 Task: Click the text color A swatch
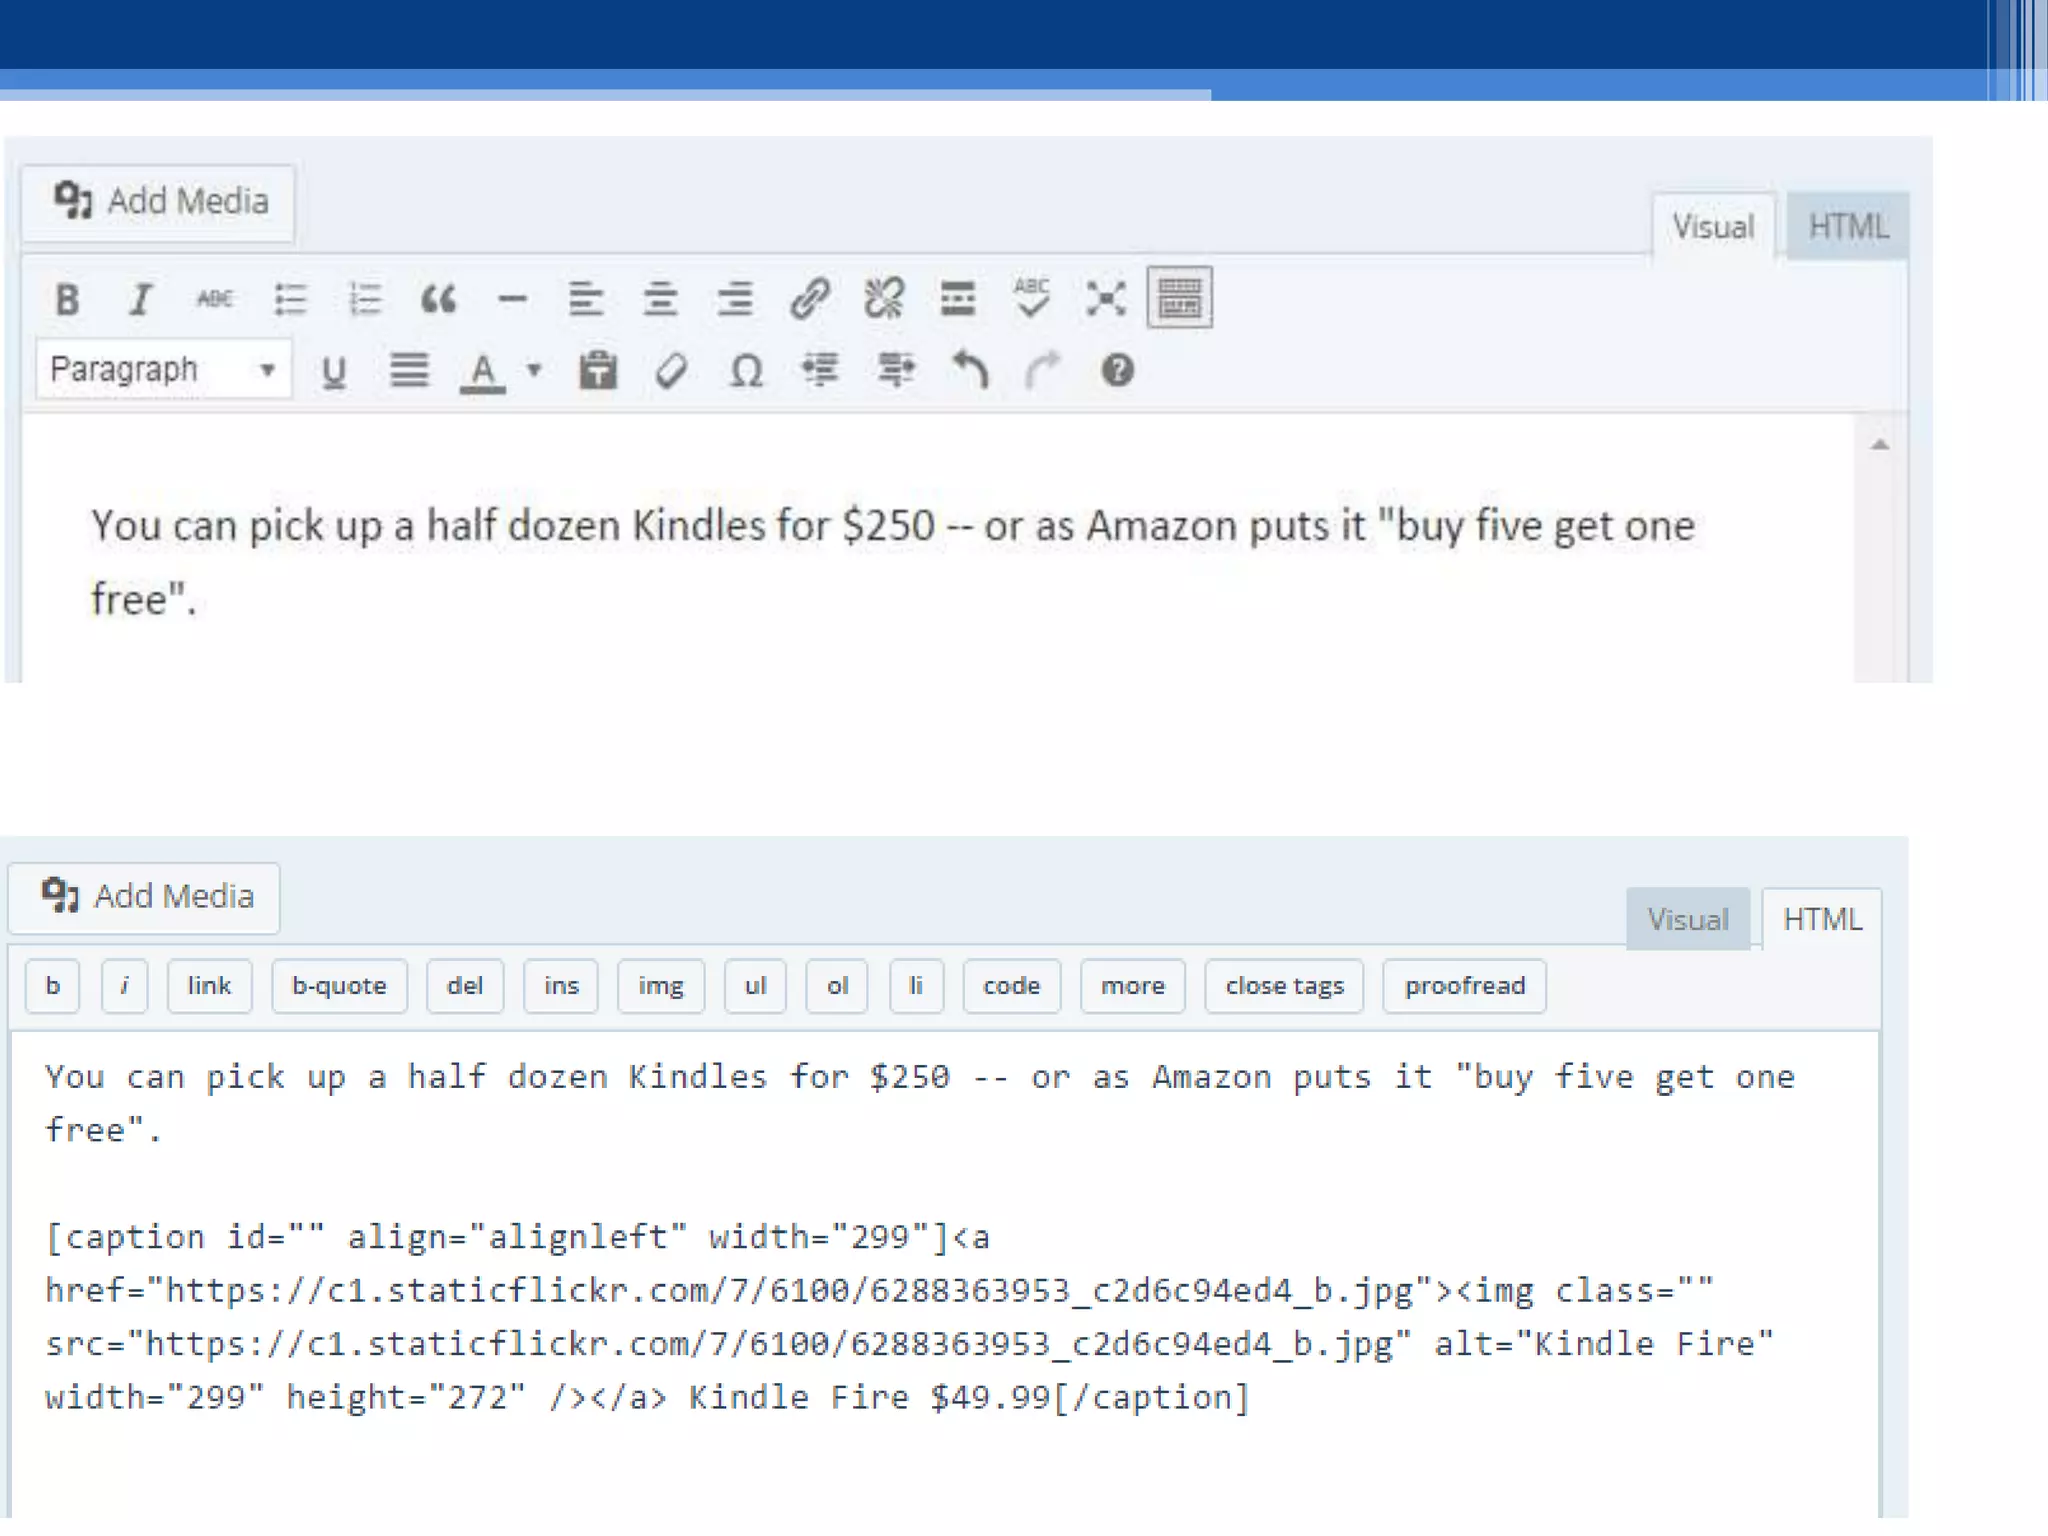pos(483,371)
